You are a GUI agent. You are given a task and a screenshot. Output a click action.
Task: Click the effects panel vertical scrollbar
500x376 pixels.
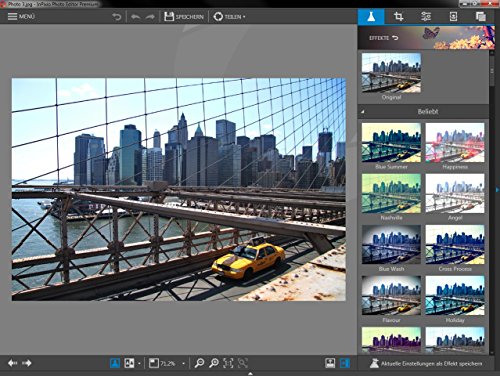point(492,71)
